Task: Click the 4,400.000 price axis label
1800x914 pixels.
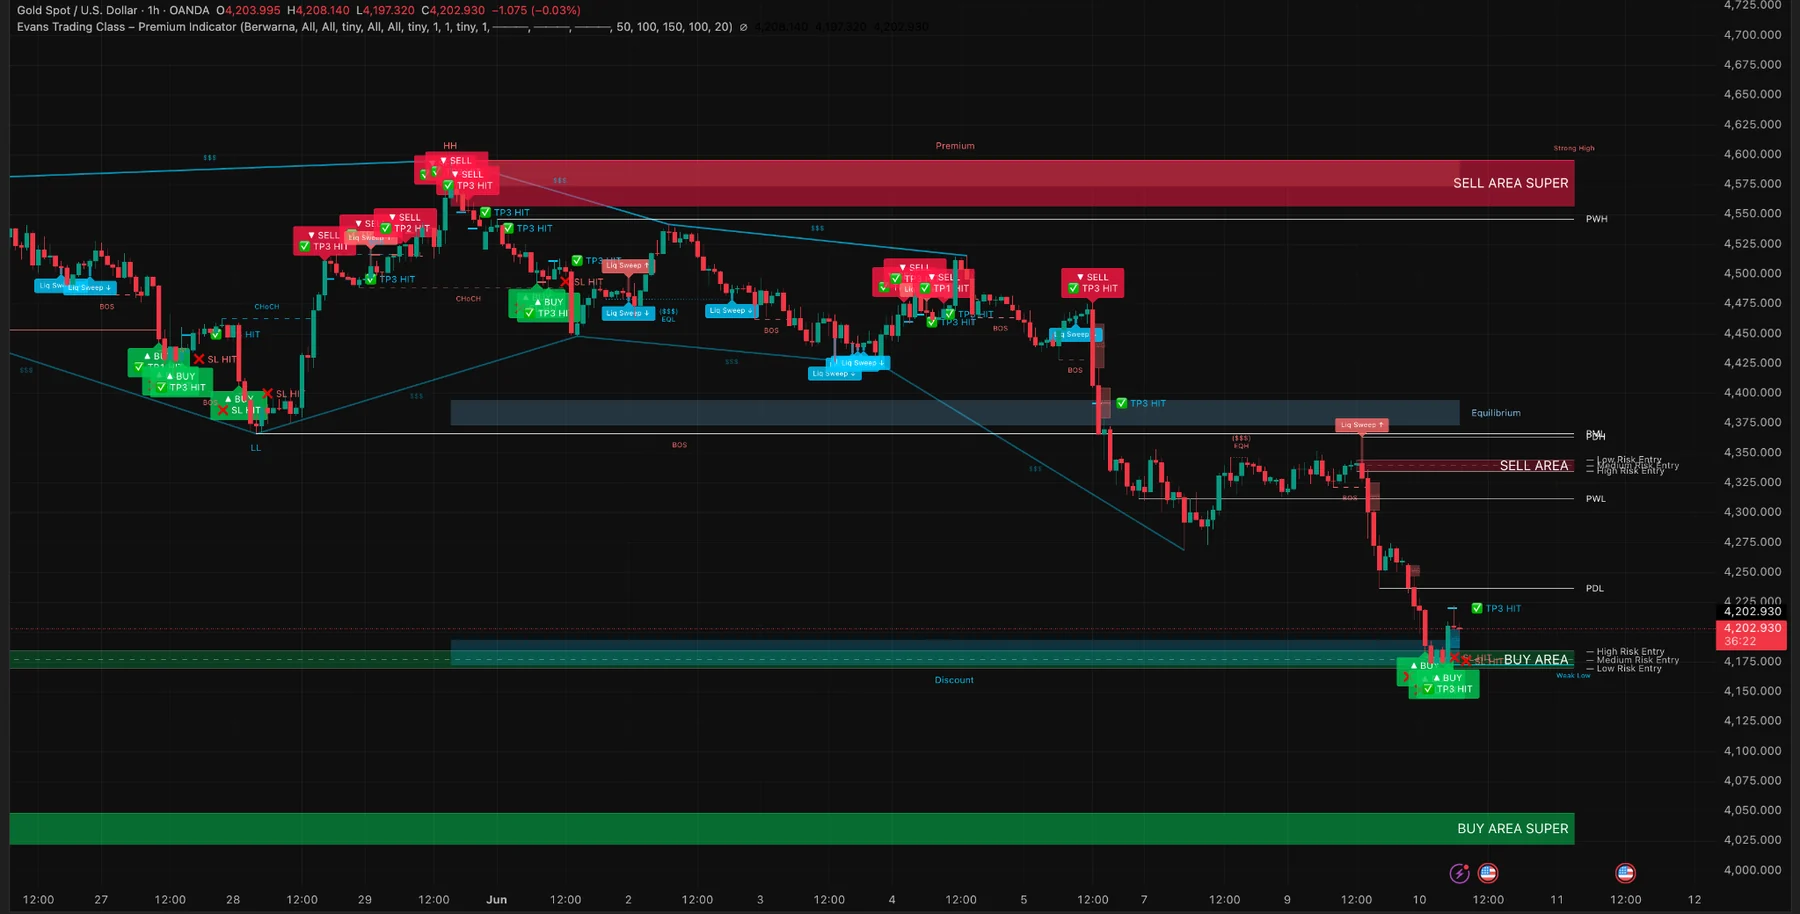Action: 1752,392
